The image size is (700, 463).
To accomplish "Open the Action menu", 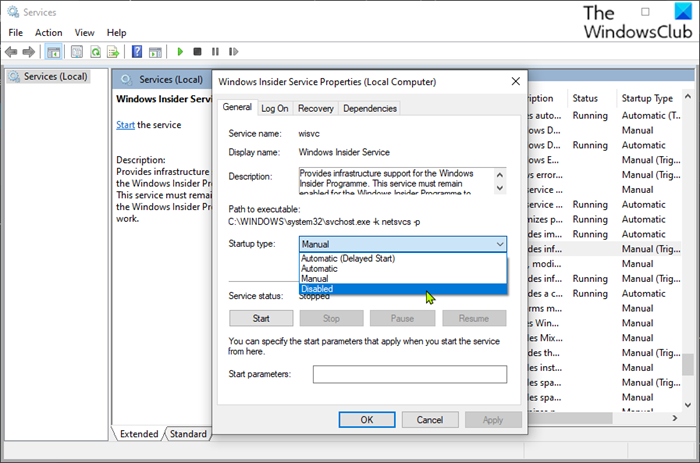I will point(49,33).
